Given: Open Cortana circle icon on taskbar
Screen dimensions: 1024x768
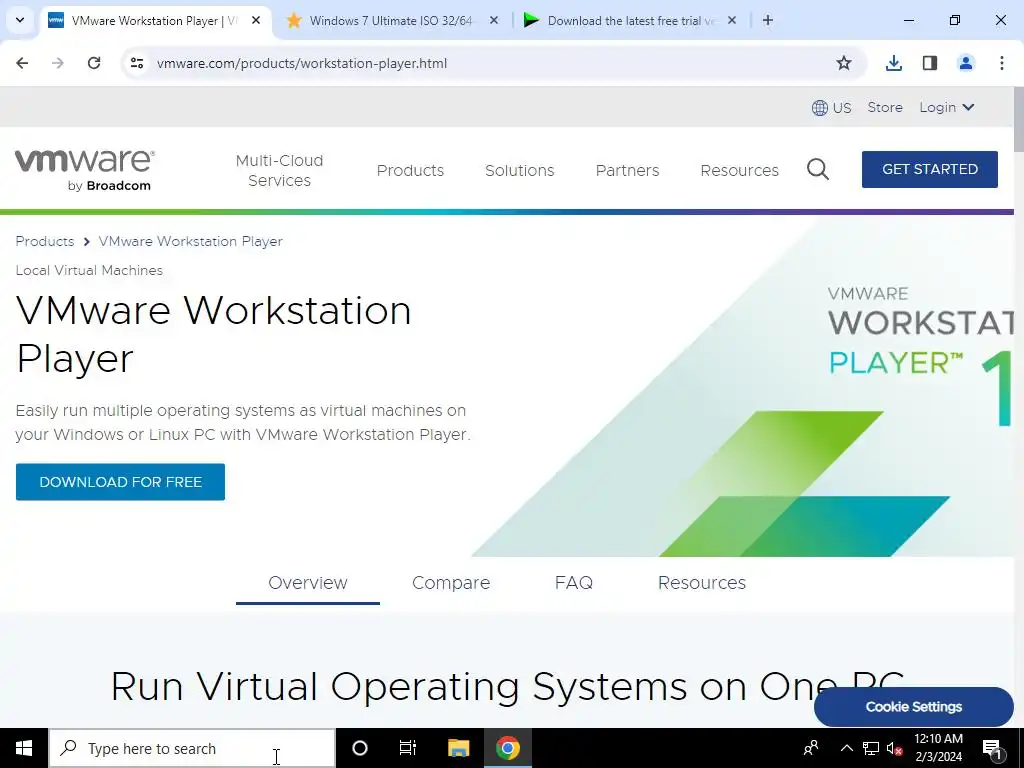Looking at the screenshot, I should point(360,748).
